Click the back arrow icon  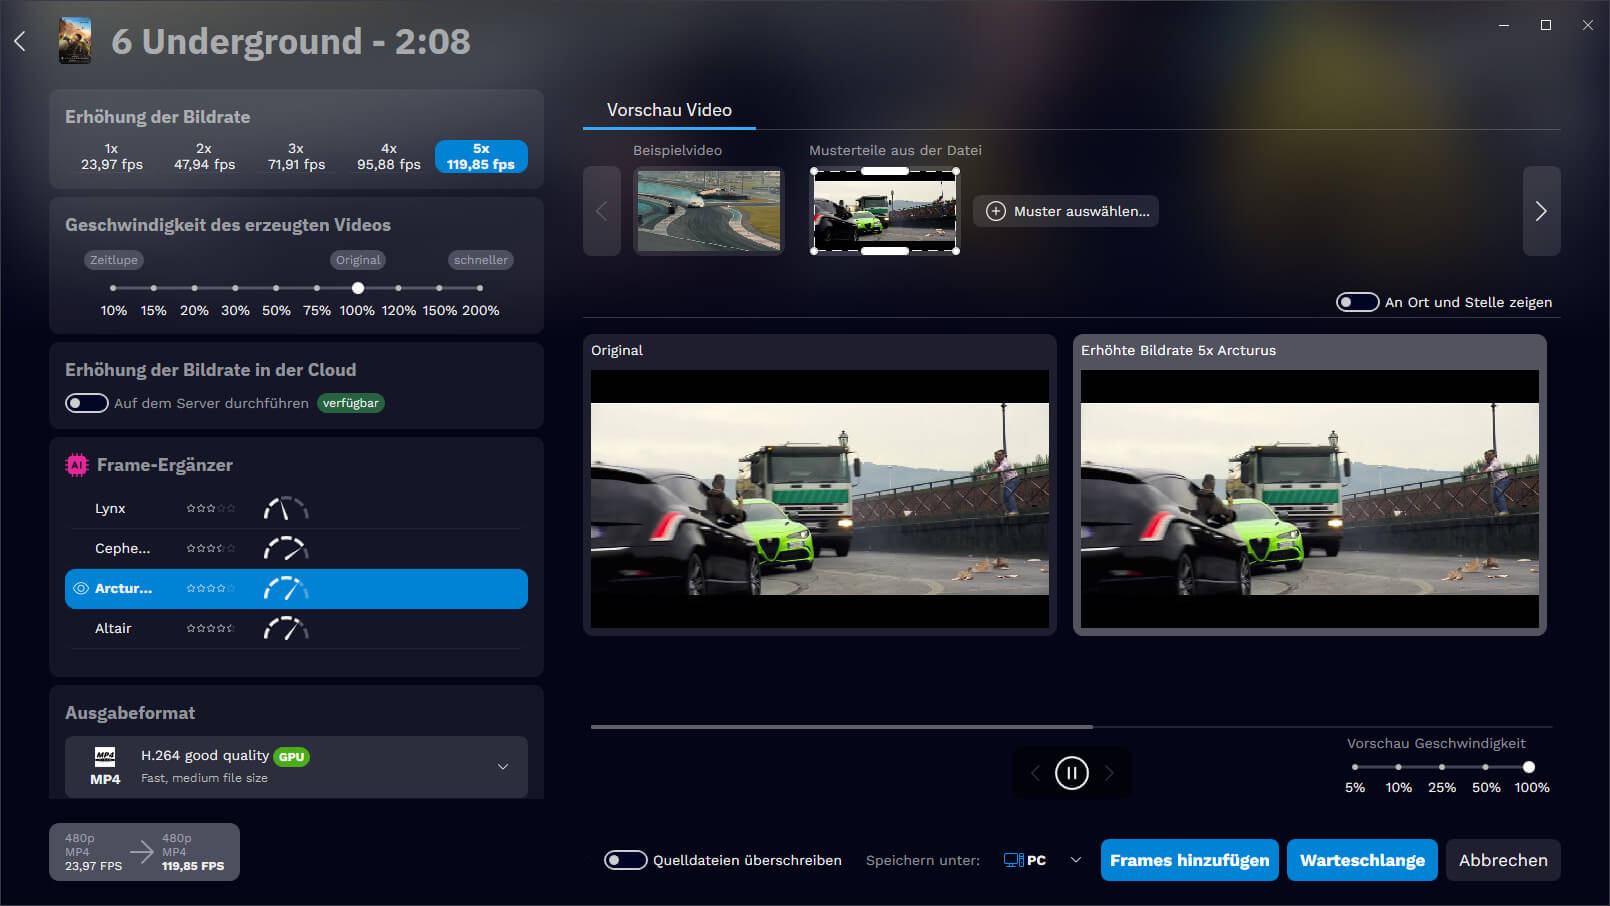[20, 41]
